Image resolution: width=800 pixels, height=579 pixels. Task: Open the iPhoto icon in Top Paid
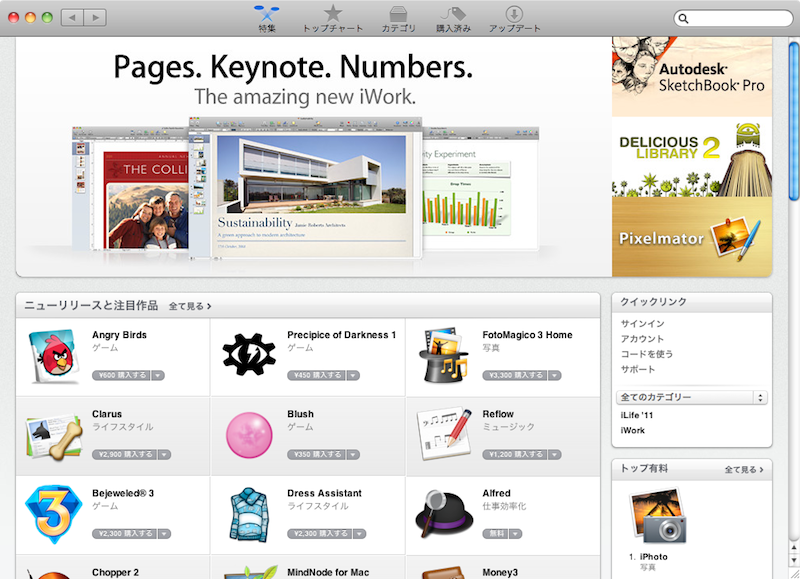coord(657,516)
